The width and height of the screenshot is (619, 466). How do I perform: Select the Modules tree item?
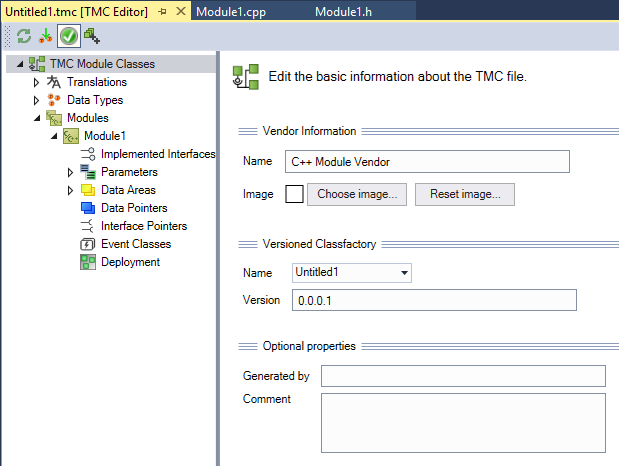pos(88,118)
